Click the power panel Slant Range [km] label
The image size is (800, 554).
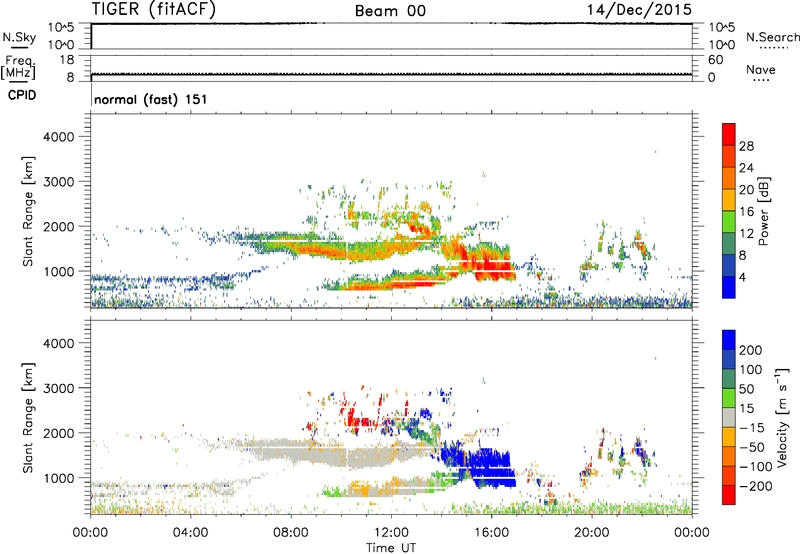28,211
